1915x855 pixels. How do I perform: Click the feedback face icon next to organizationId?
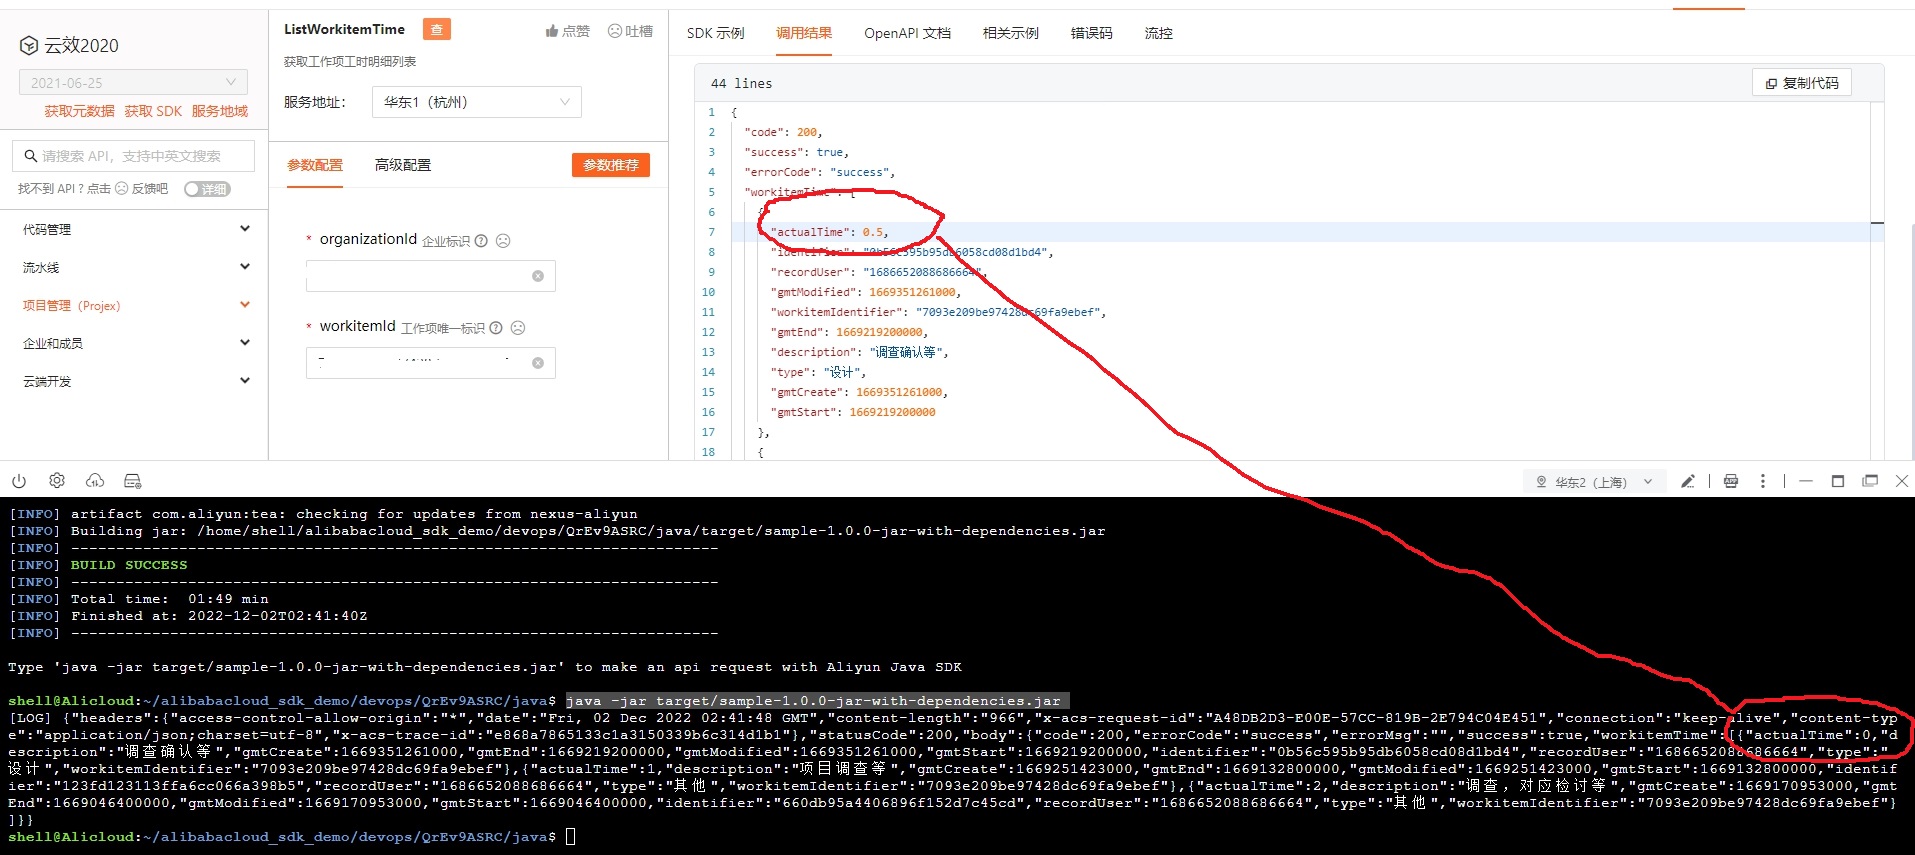click(x=503, y=241)
